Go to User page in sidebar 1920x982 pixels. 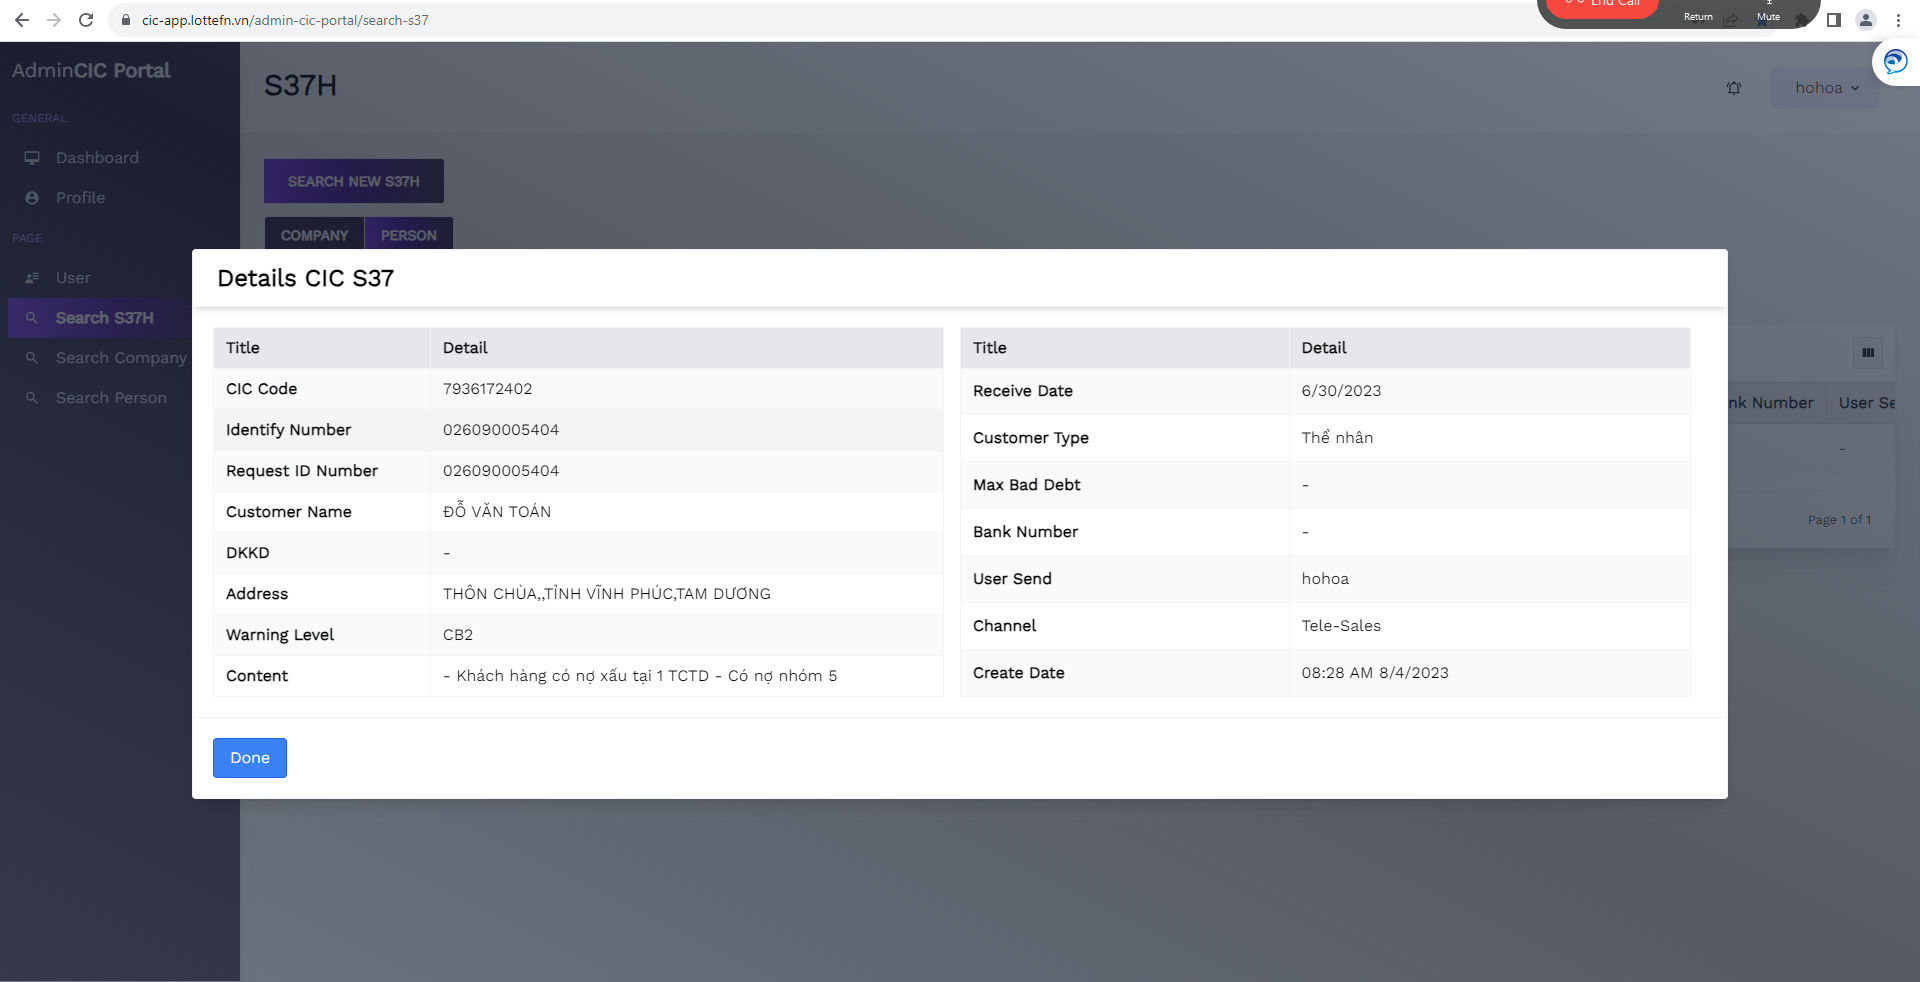tap(72, 278)
